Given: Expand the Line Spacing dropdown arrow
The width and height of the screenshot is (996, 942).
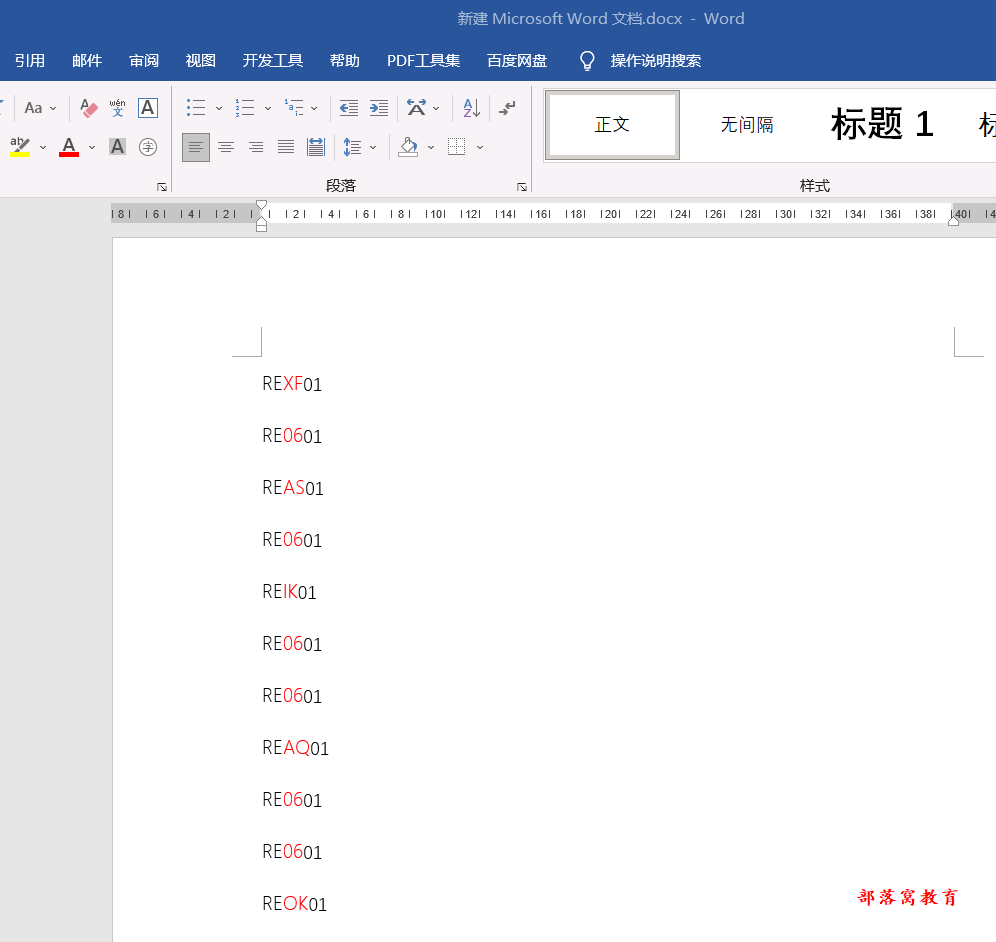Looking at the screenshot, I should point(374,147).
